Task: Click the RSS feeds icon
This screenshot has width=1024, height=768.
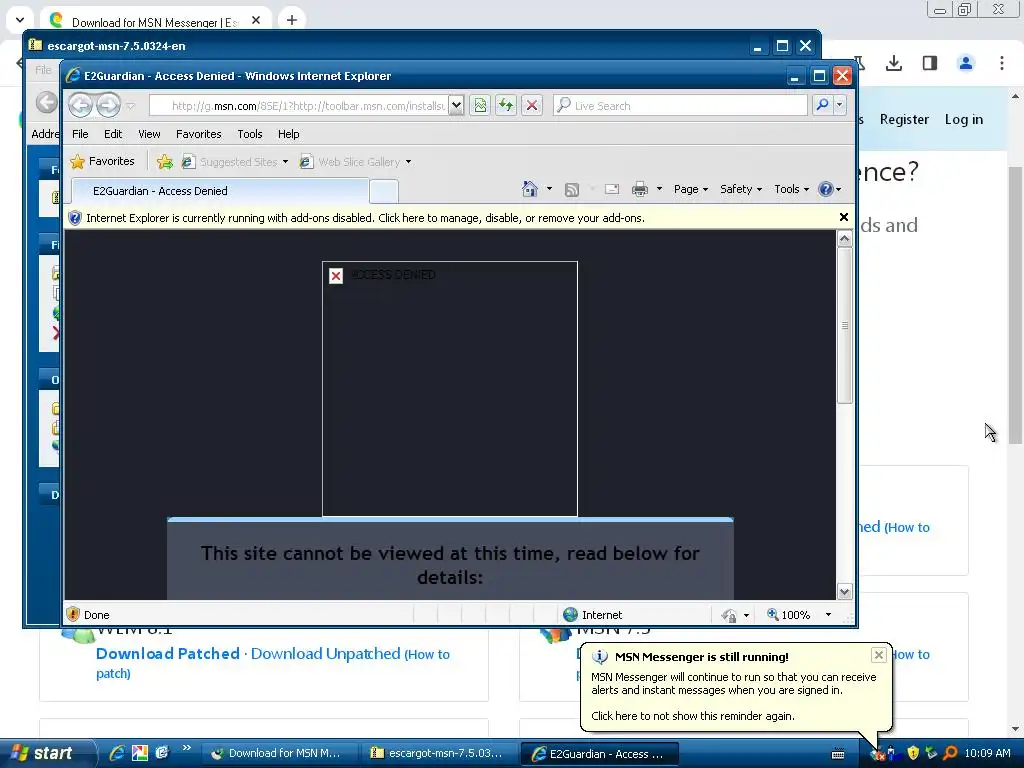Action: [572, 189]
